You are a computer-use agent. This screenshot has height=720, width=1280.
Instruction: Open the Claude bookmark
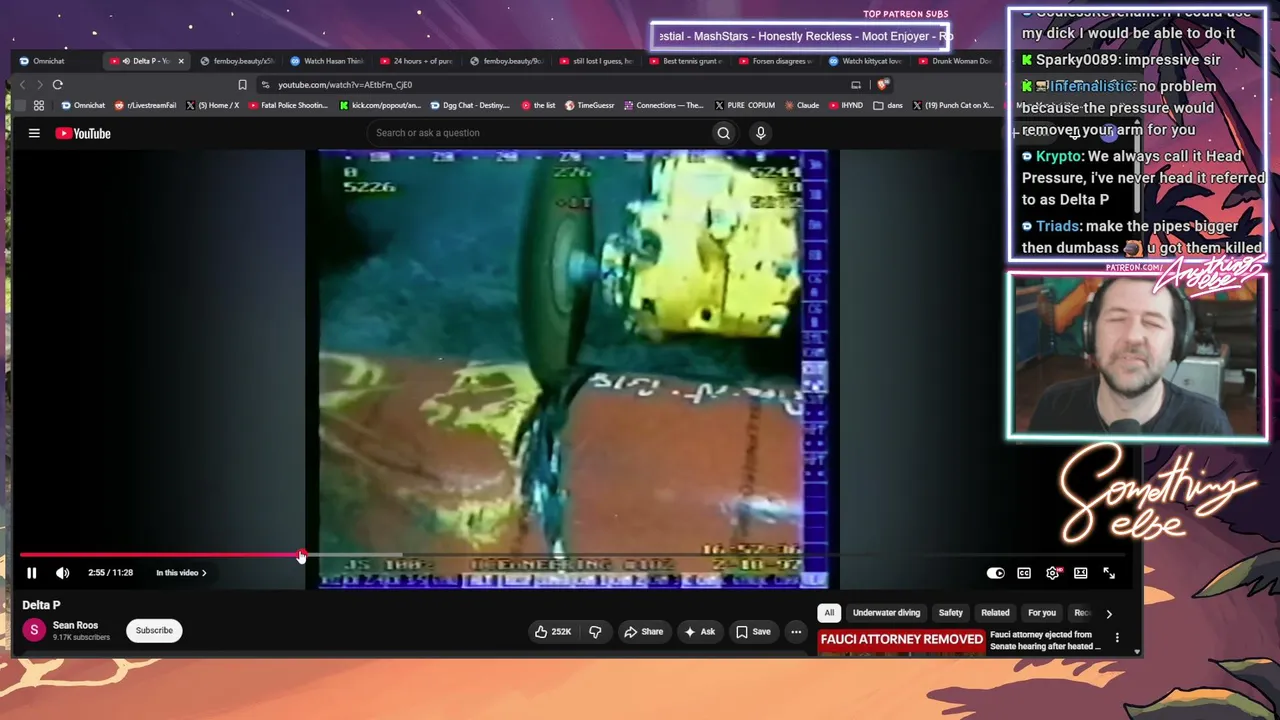tap(801, 105)
